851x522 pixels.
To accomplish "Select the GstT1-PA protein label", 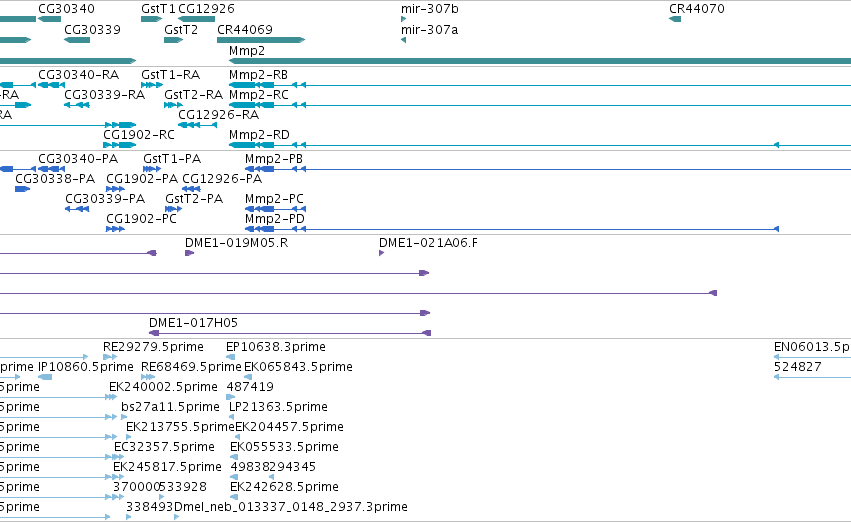I will (172, 158).
